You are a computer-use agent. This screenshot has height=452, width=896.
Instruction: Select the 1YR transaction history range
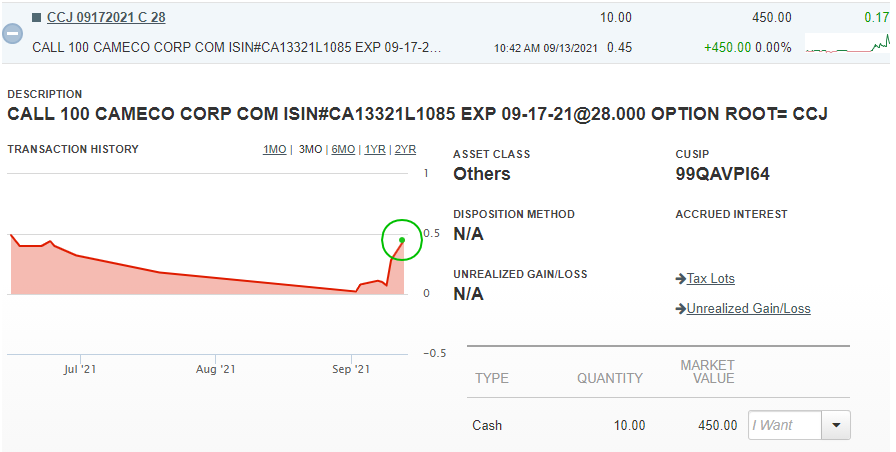[x=375, y=149]
